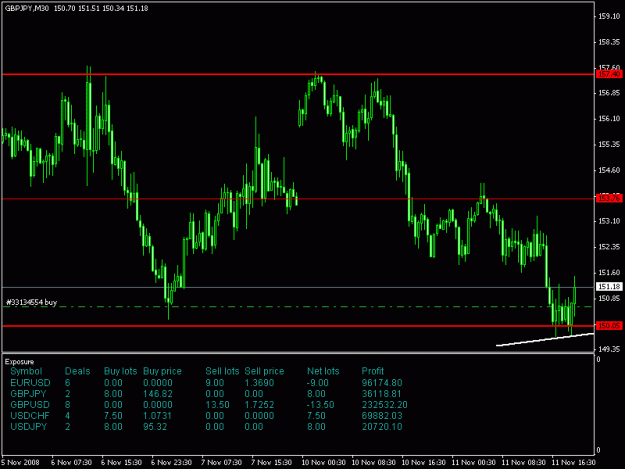Click the Sell price column header
Image resolution: width=625 pixels, height=469 pixels.
[x=264, y=371]
